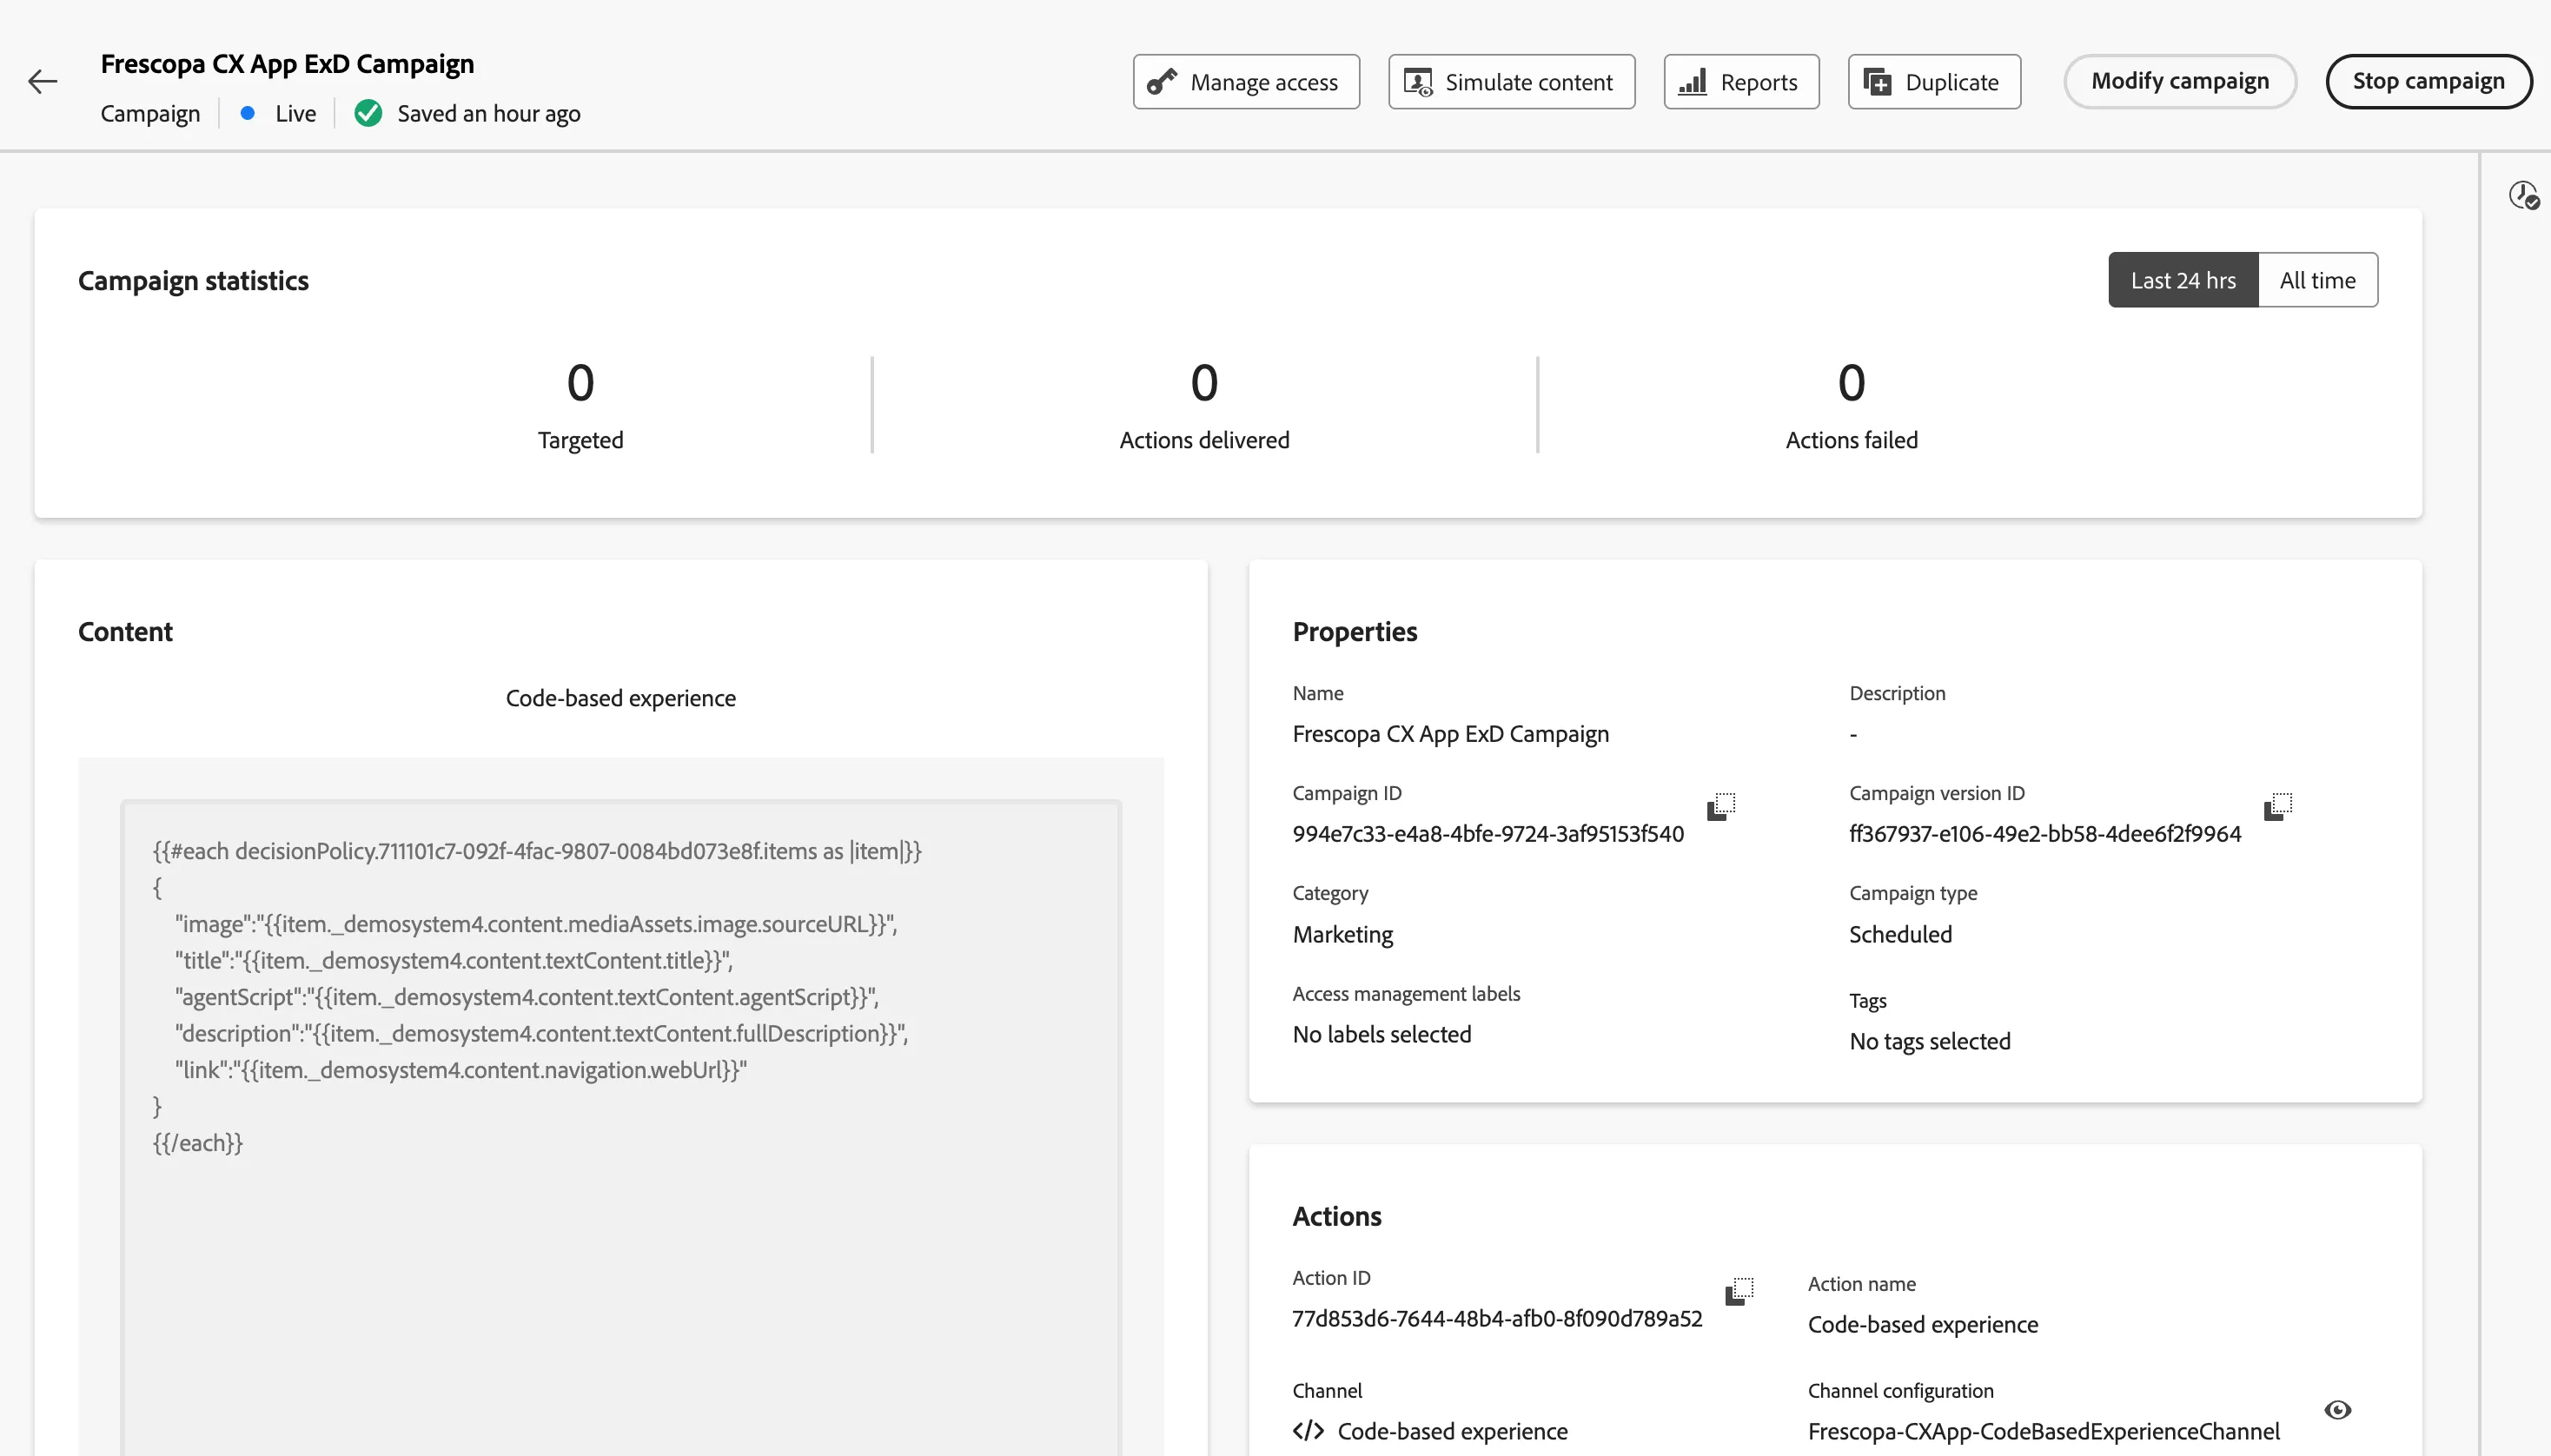Click No tags selected text
2551x1456 pixels.
(x=1929, y=1041)
